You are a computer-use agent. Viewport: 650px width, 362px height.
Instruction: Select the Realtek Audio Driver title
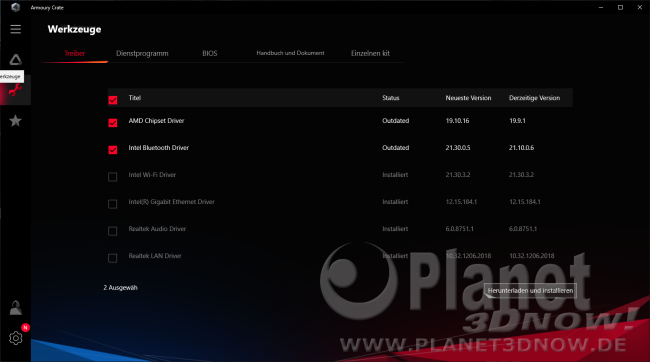(157, 228)
